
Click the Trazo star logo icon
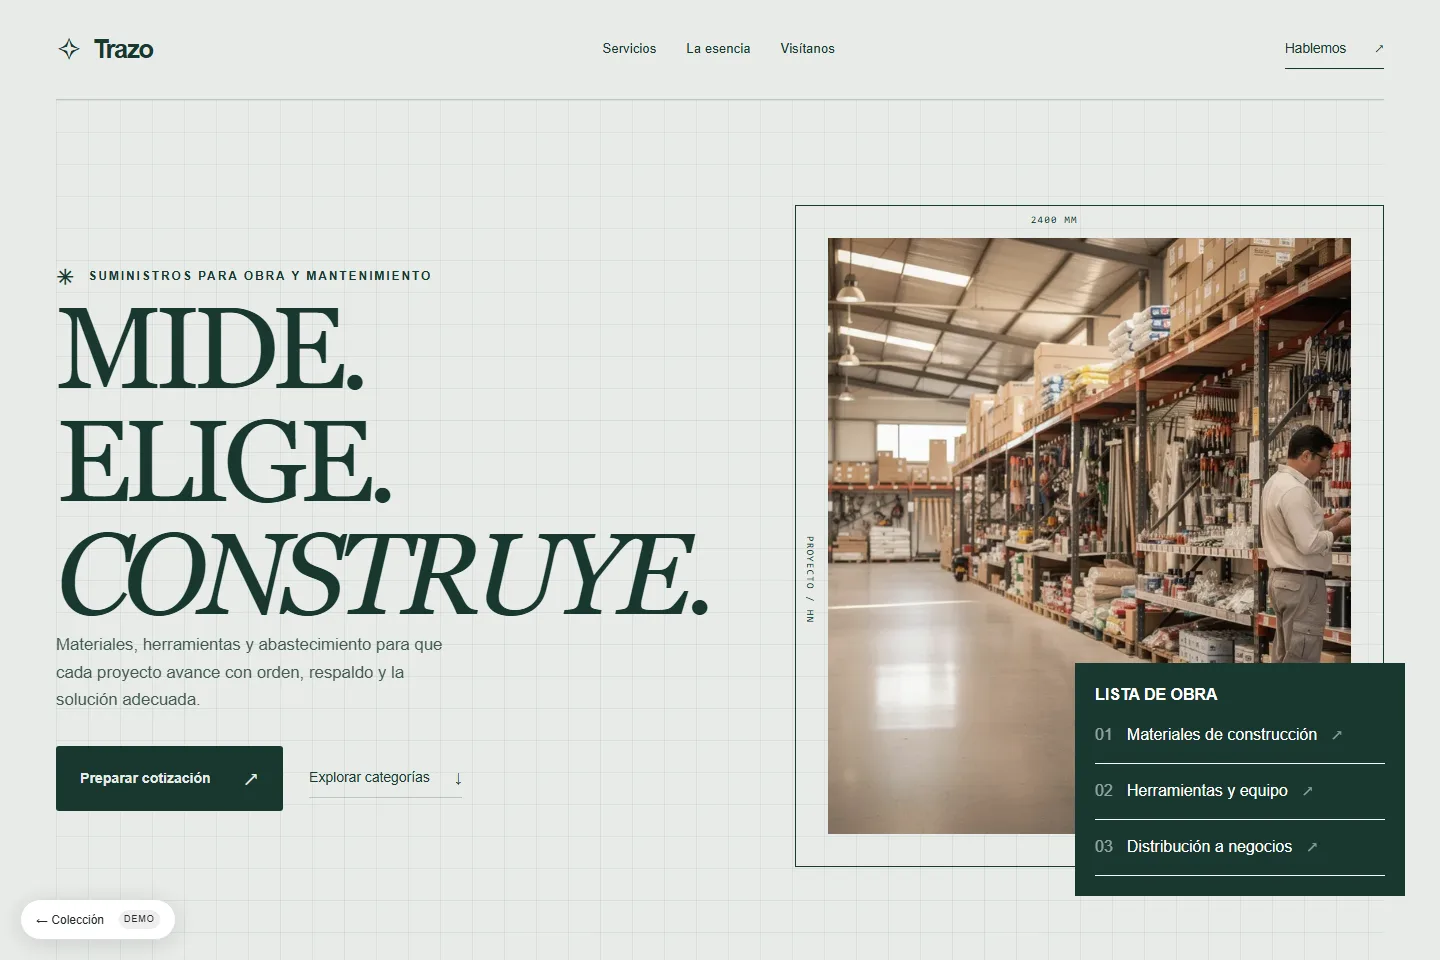69,49
